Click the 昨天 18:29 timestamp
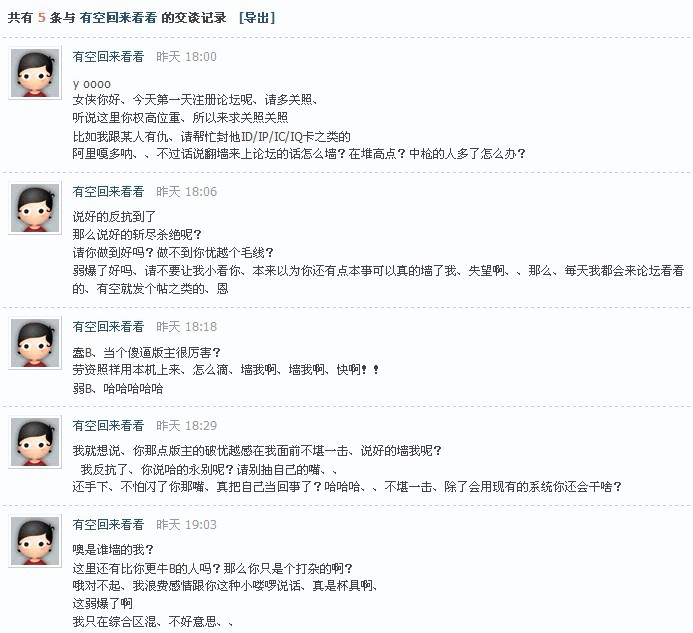This screenshot has height=633, width=693. pos(186,425)
